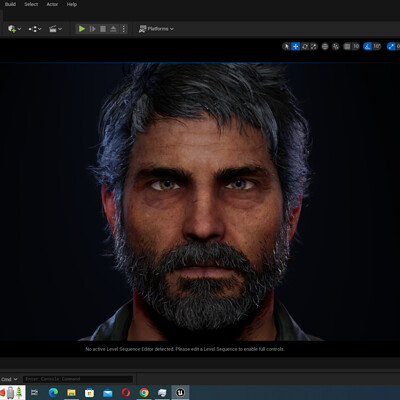Activate the Translate (move) gizmo tool
Viewport: 400px width, 400px height.
pos(295,46)
